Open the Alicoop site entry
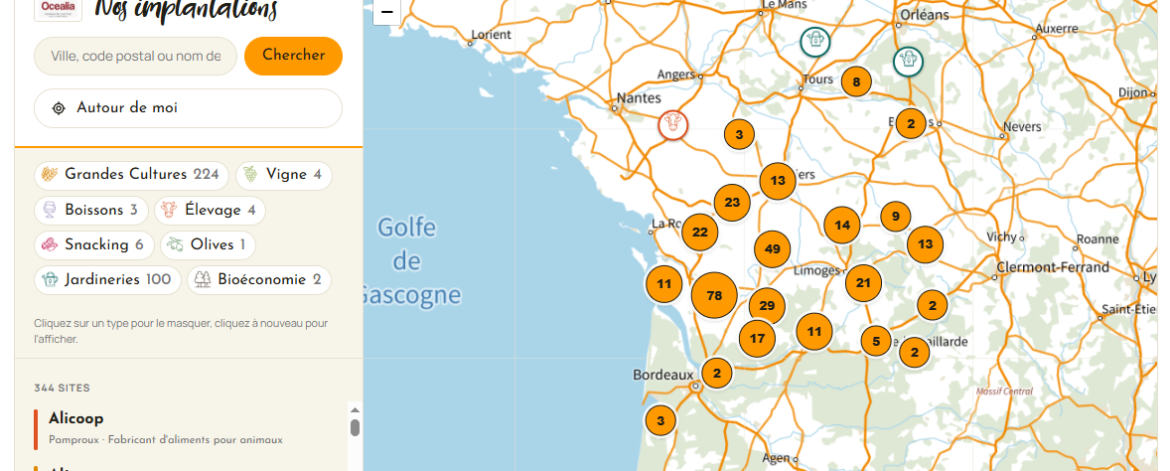Screen dimensions: 1170x471 pyautogui.click(x=190, y=428)
